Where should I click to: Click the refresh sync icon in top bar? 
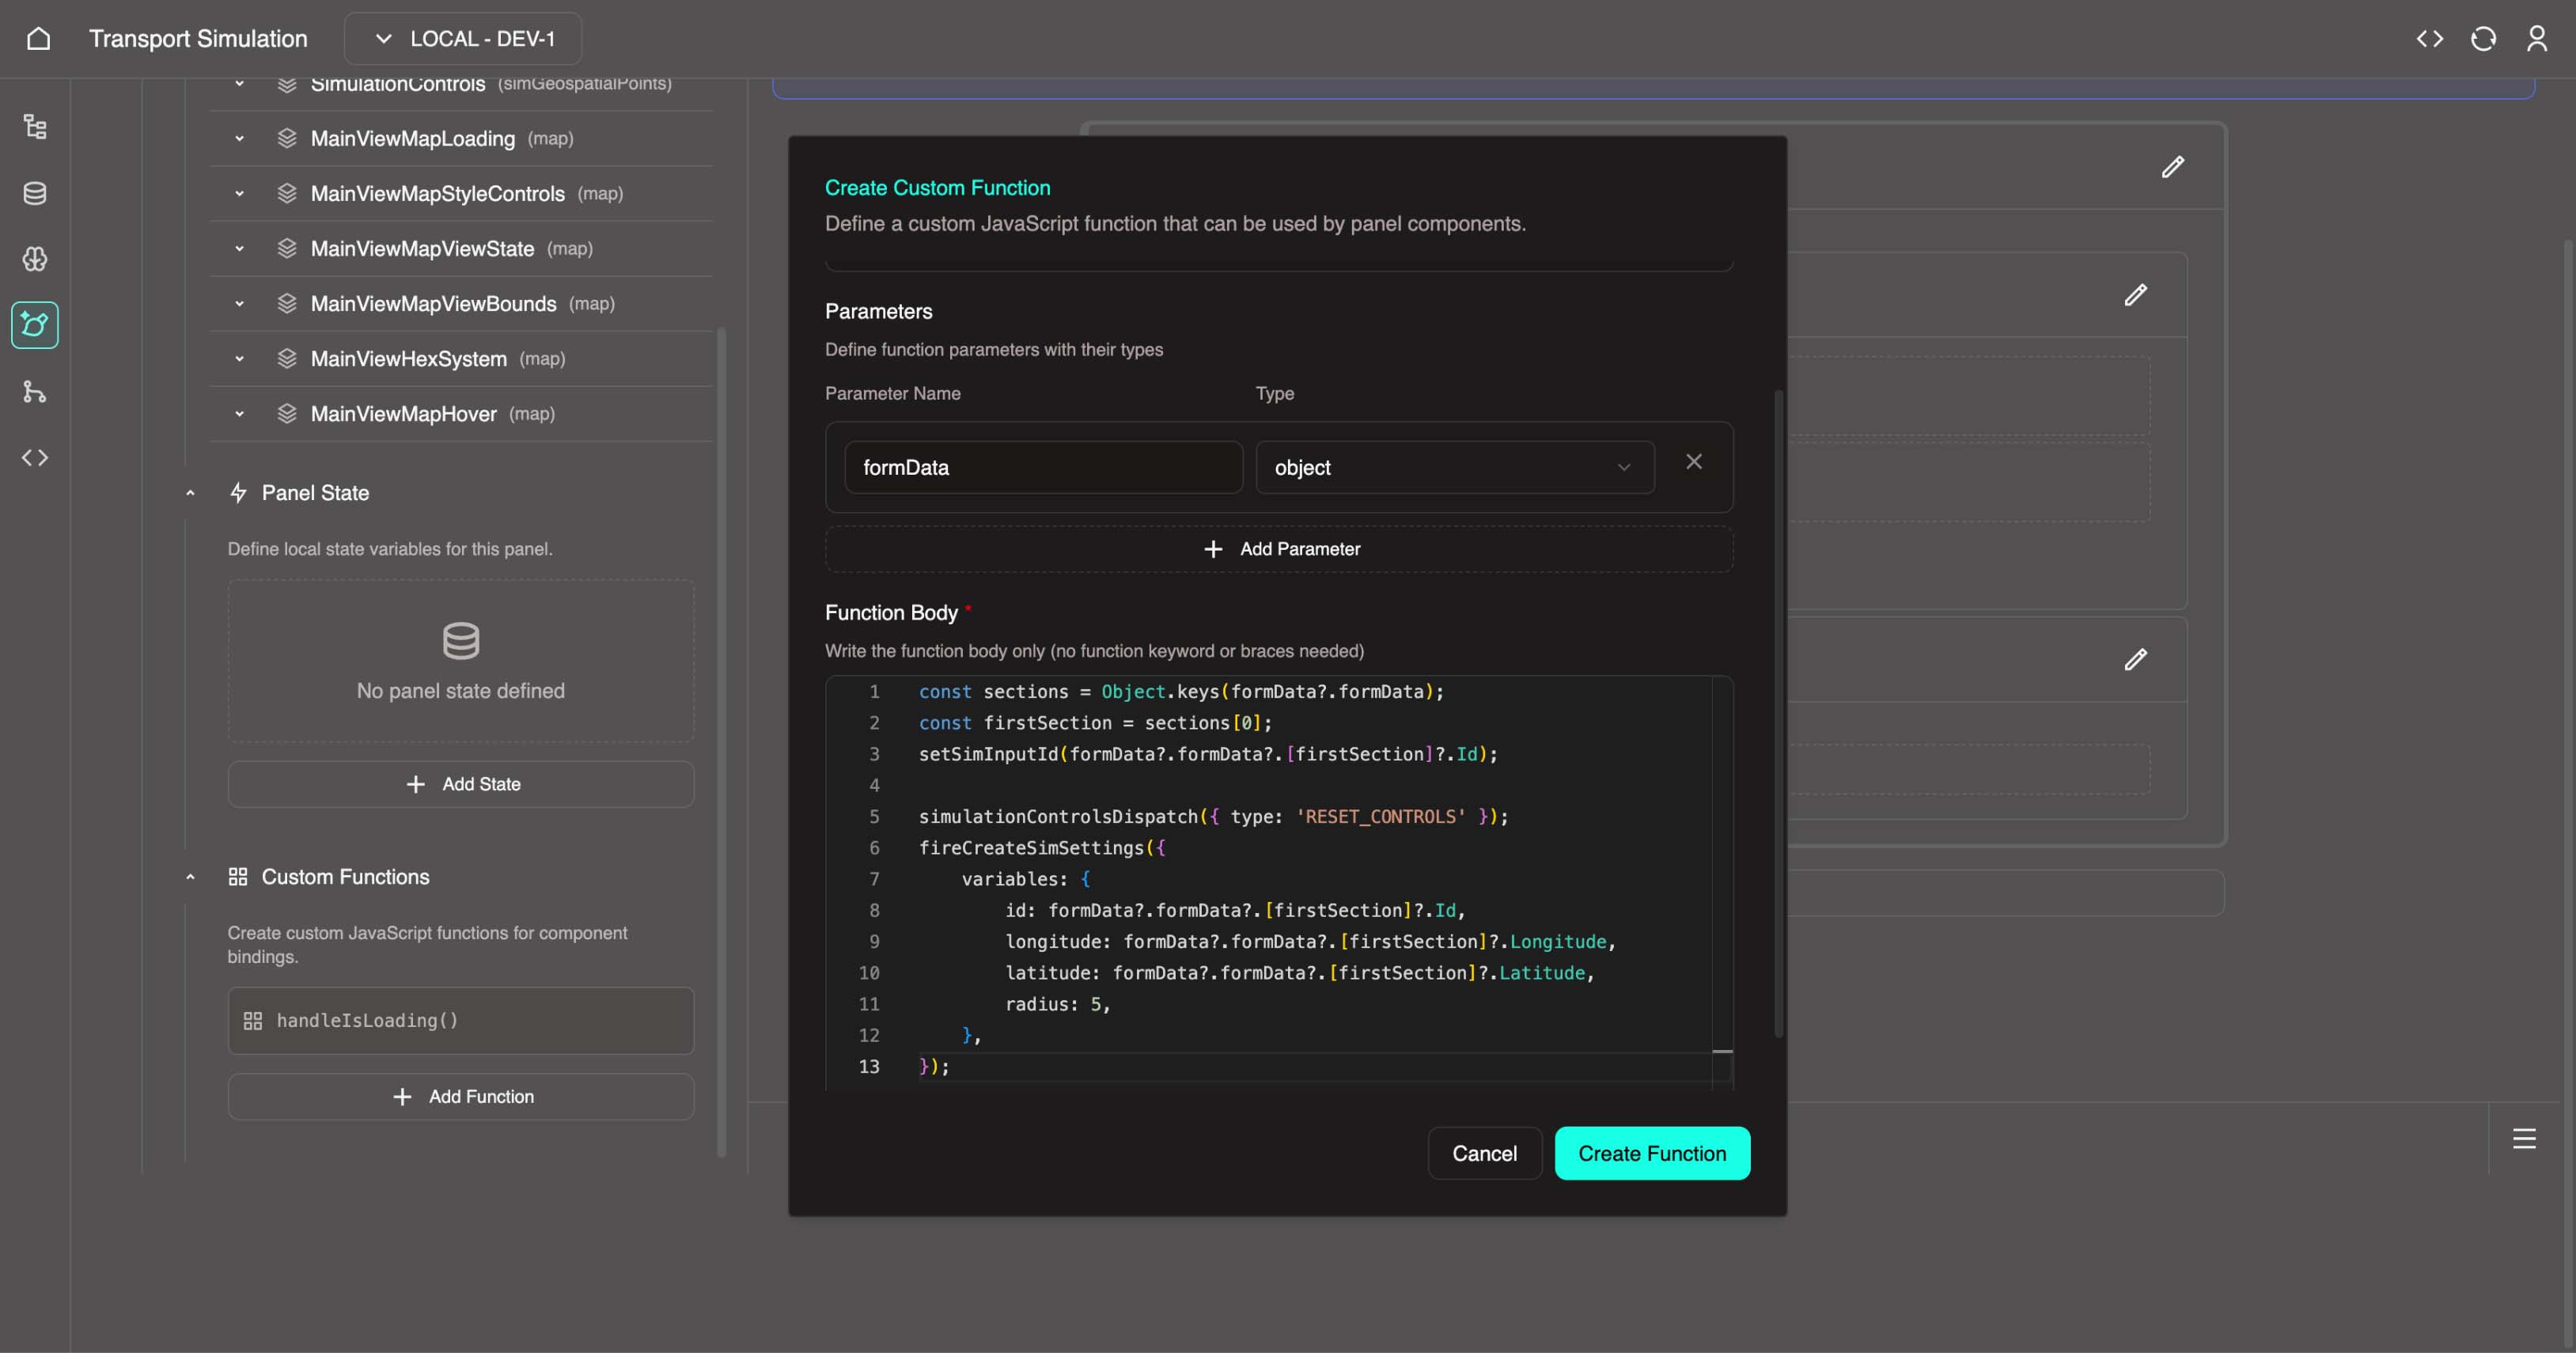coord(2484,38)
